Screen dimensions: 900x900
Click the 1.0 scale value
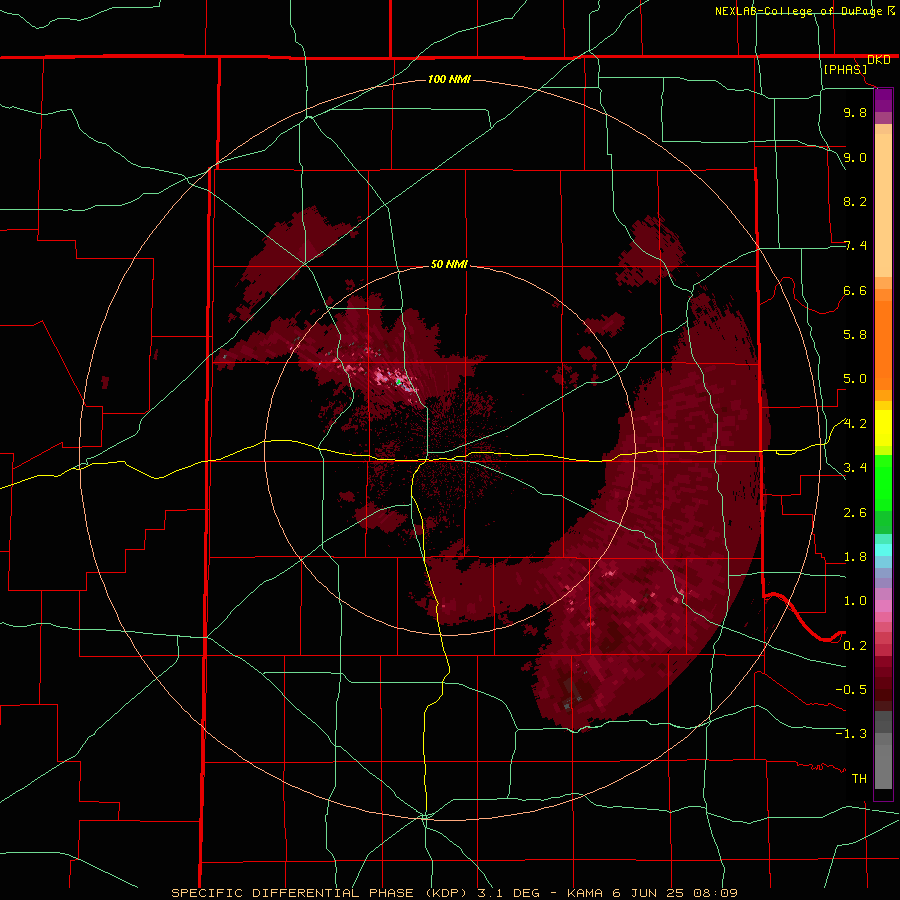coord(855,601)
